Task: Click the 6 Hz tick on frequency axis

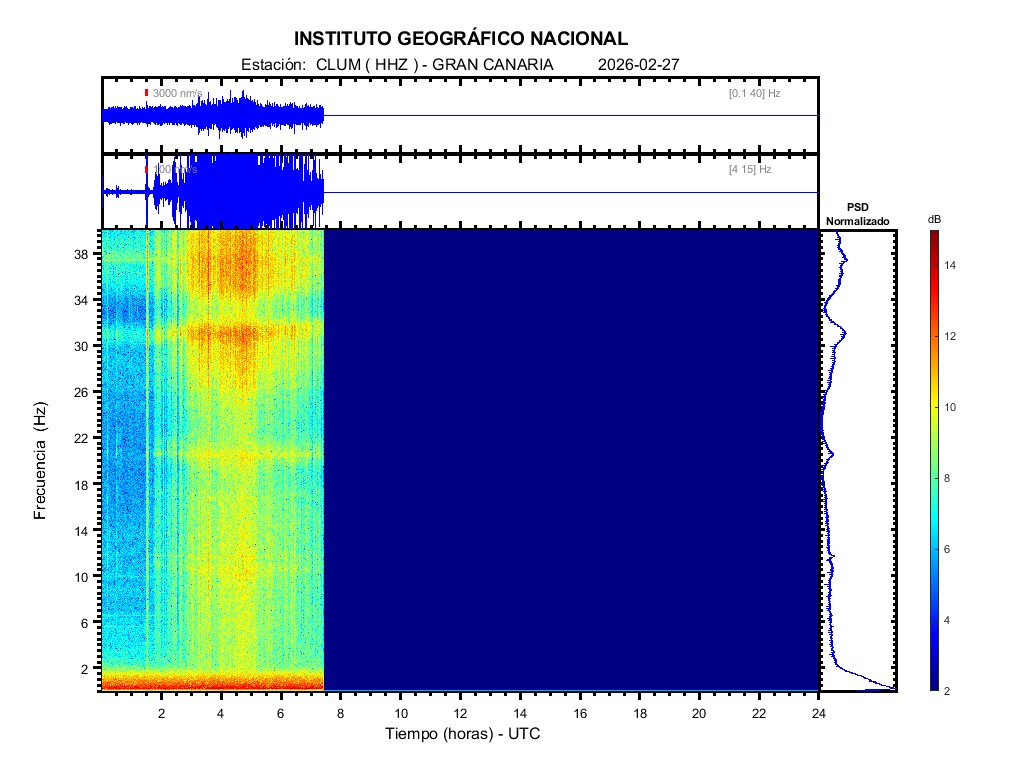Action: [x=86, y=622]
